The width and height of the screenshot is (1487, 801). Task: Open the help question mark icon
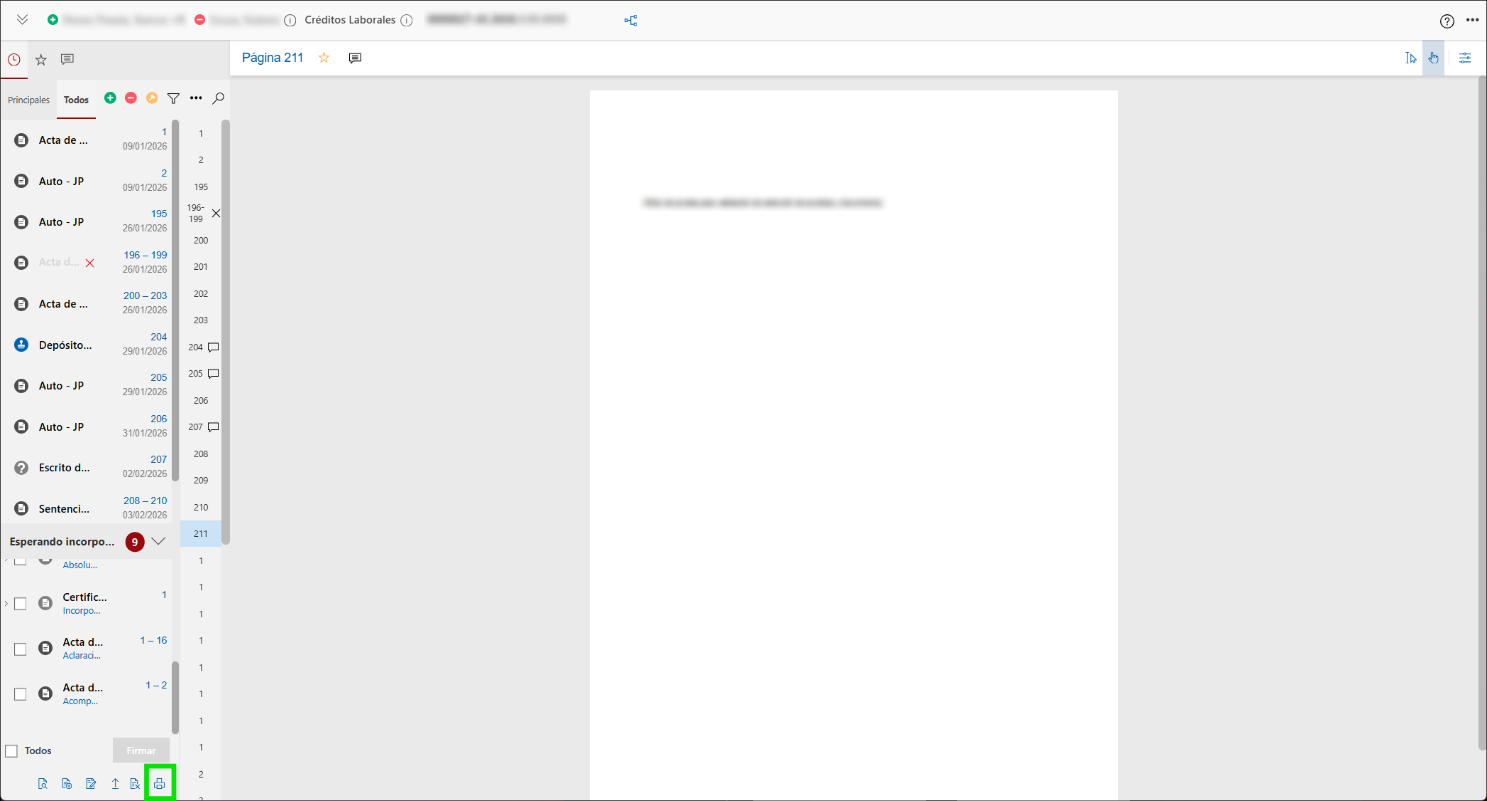tap(1447, 21)
